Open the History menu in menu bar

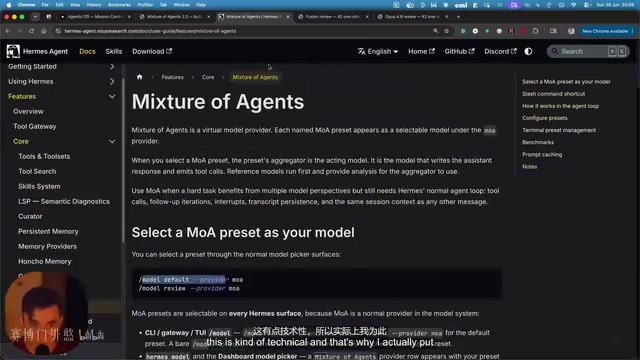click(x=94, y=5)
